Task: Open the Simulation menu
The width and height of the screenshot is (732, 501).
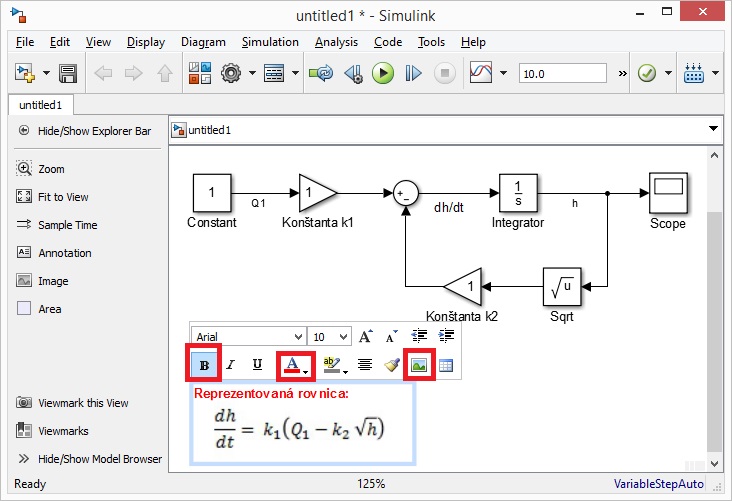Action: pyautogui.click(x=270, y=42)
